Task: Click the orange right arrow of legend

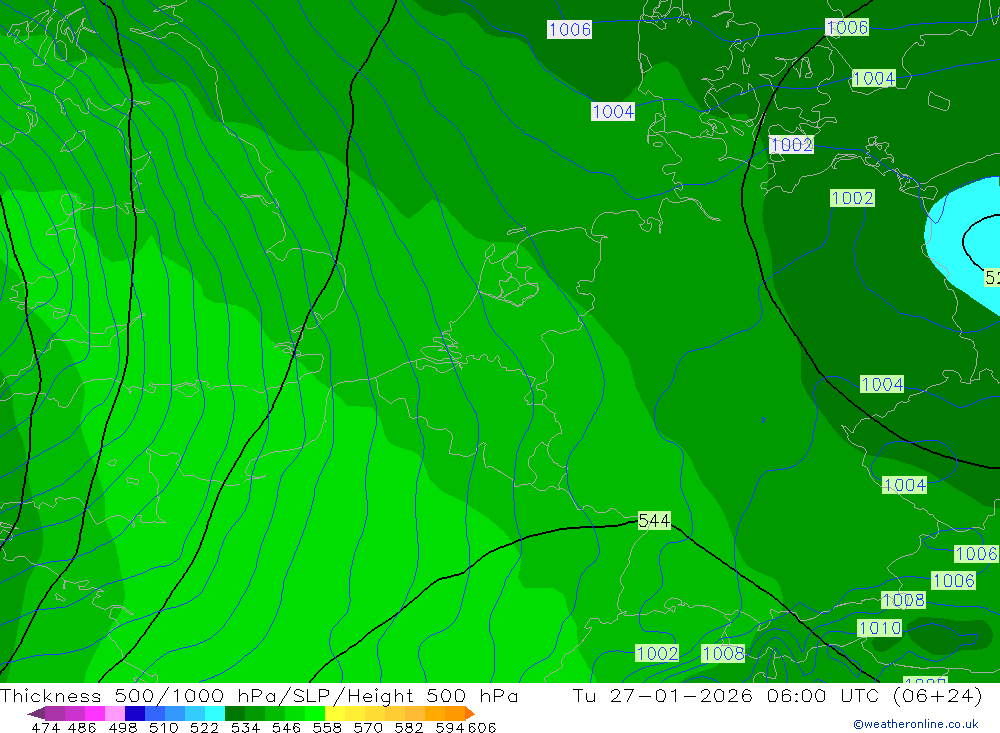Action: (x=470, y=713)
